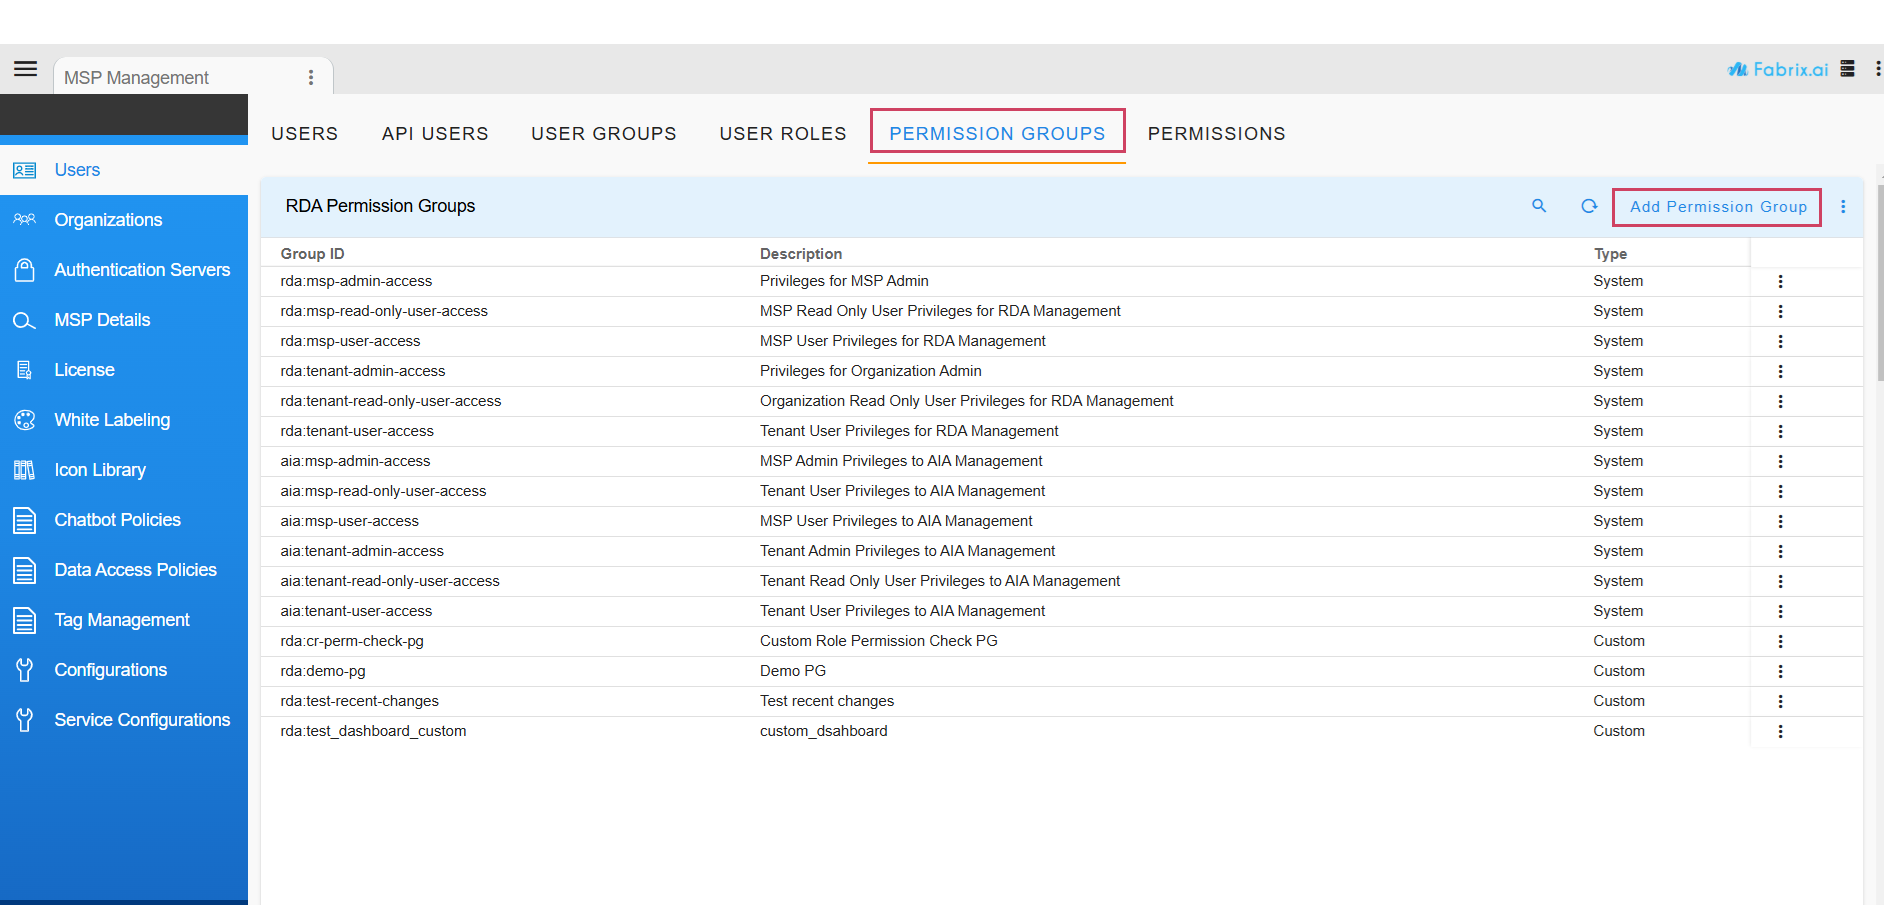Click the Add Permission Group button
The width and height of the screenshot is (1884, 905).
click(x=1717, y=207)
